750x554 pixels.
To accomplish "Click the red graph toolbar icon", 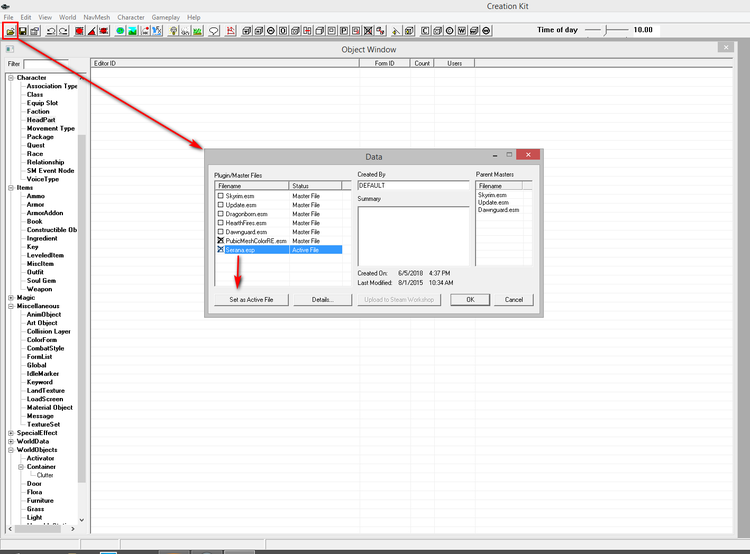I will (231, 31).
